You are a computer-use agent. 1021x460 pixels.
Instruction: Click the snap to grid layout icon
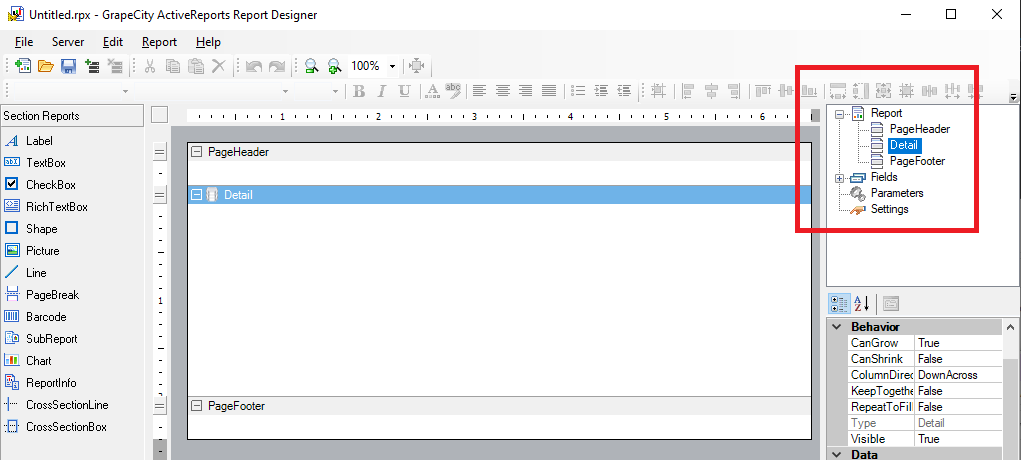point(658,91)
